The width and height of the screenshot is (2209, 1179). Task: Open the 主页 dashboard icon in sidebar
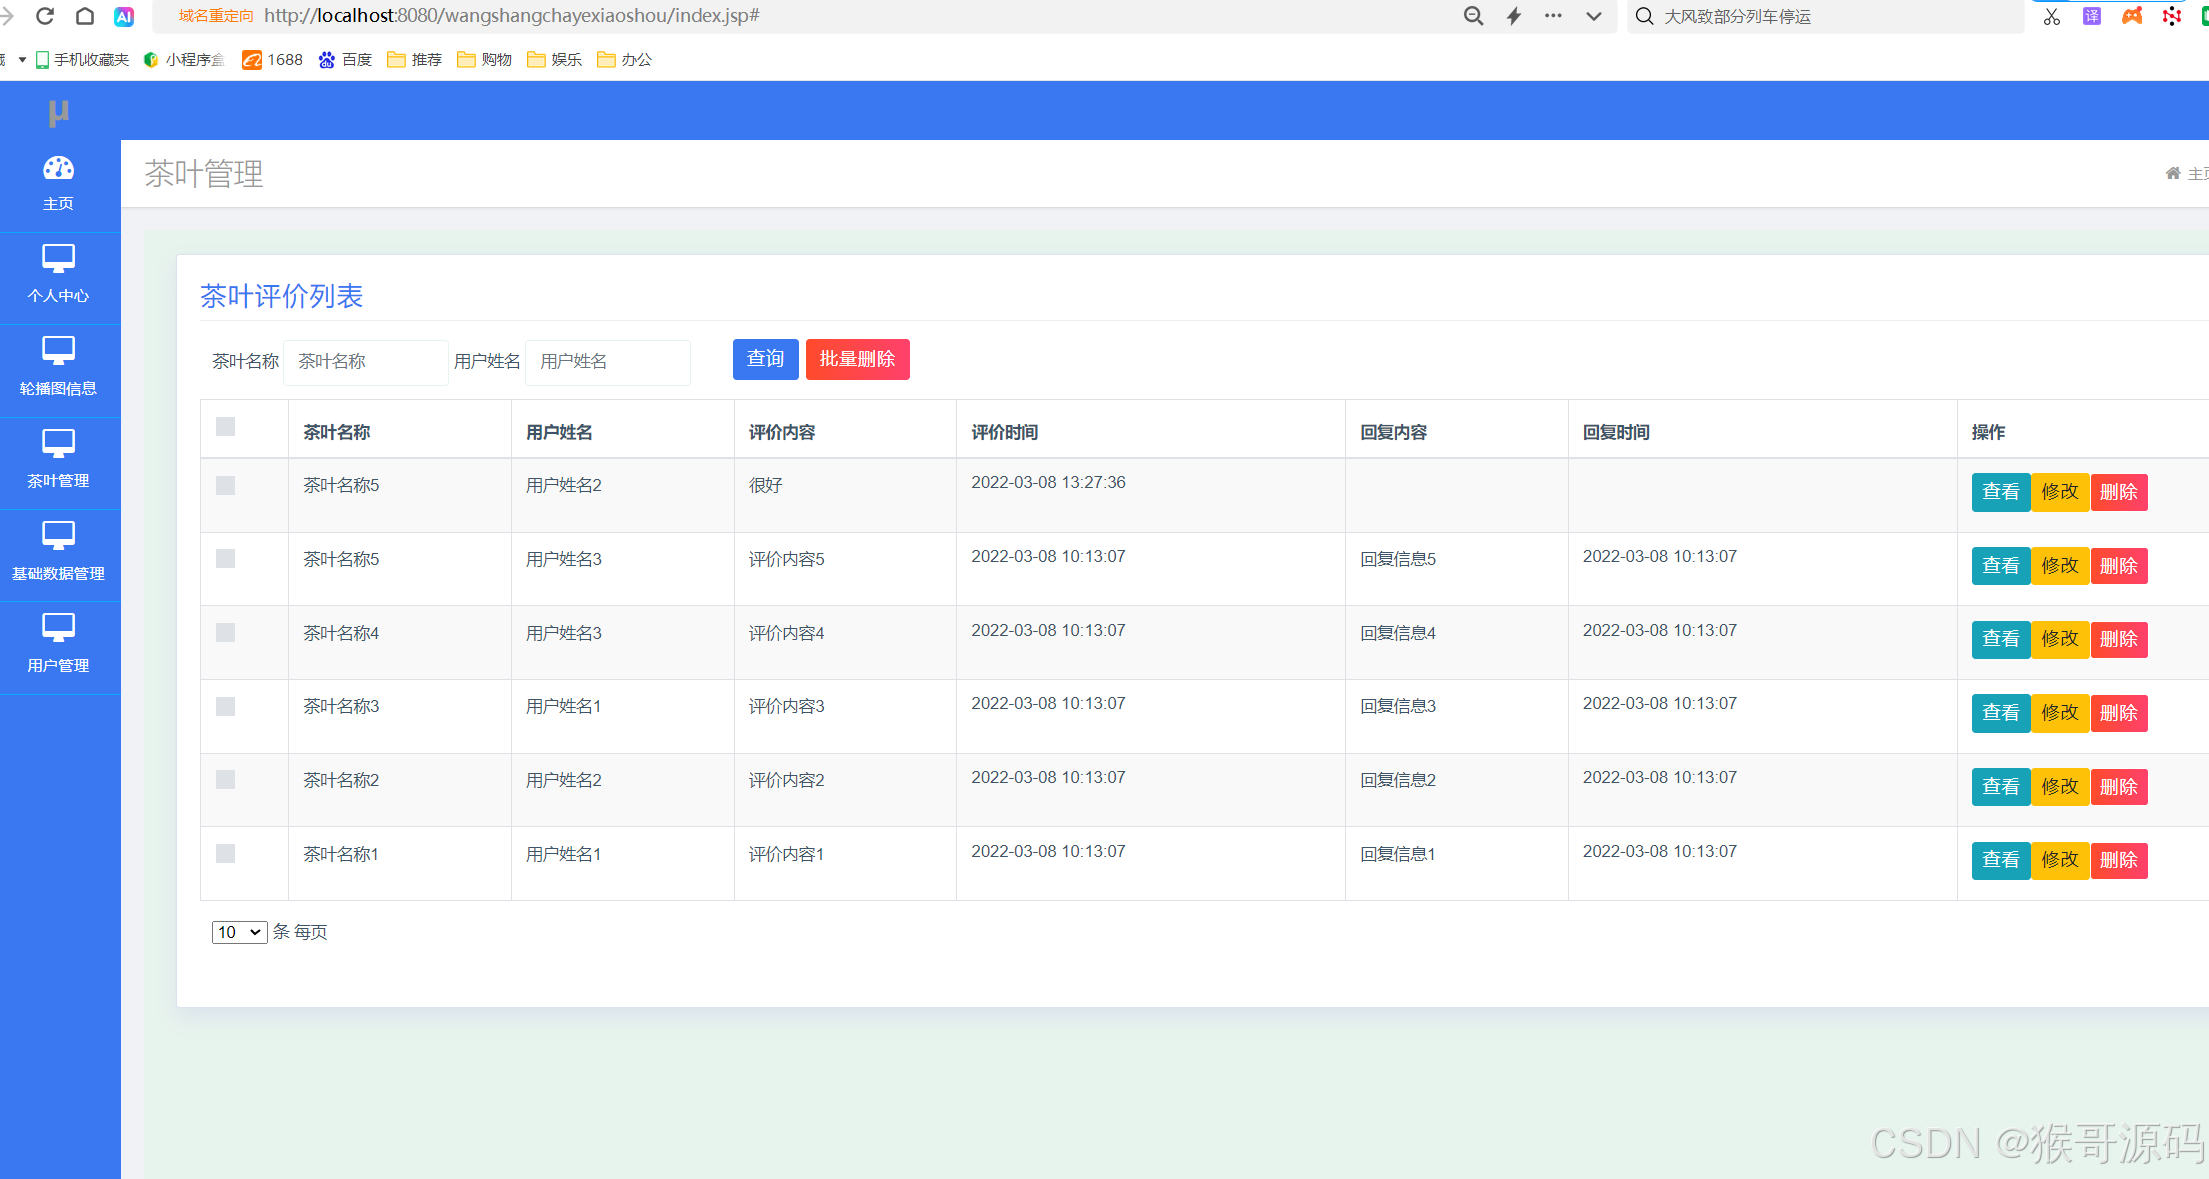(x=58, y=169)
